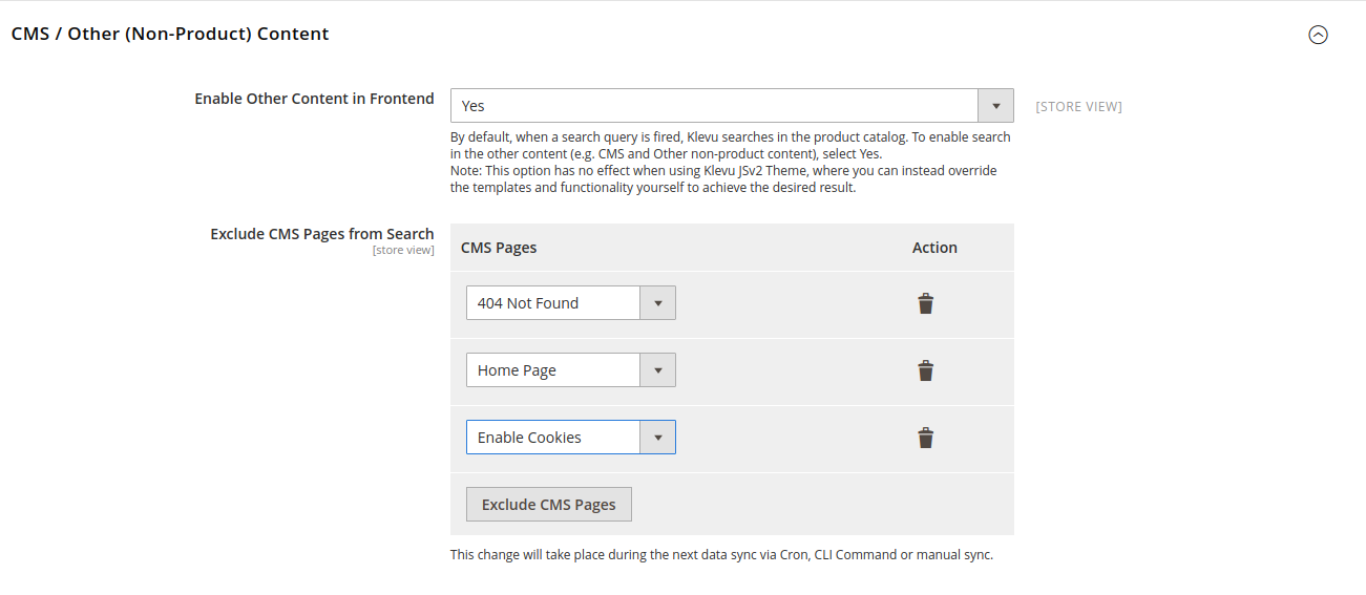Viewport: 1366px width, 595px height.
Task: Collapse the CMS section using circled chevron
Action: coord(1318,35)
